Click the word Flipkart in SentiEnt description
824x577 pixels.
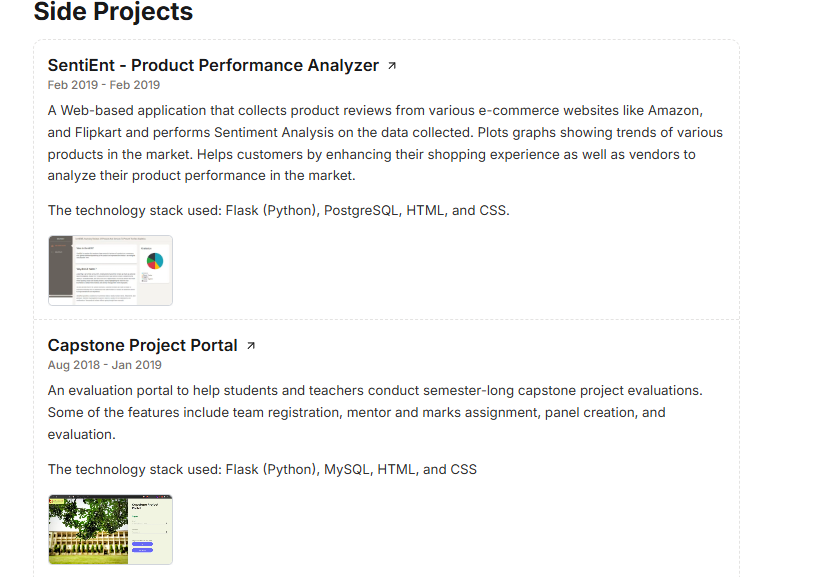point(103,132)
